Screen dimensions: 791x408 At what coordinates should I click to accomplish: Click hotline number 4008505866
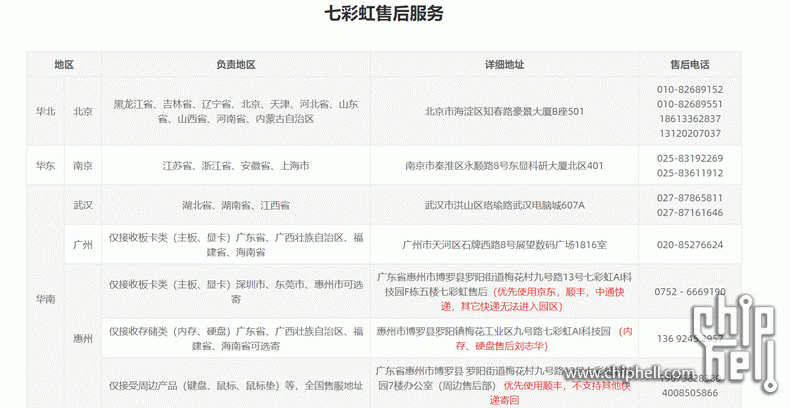pos(690,392)
